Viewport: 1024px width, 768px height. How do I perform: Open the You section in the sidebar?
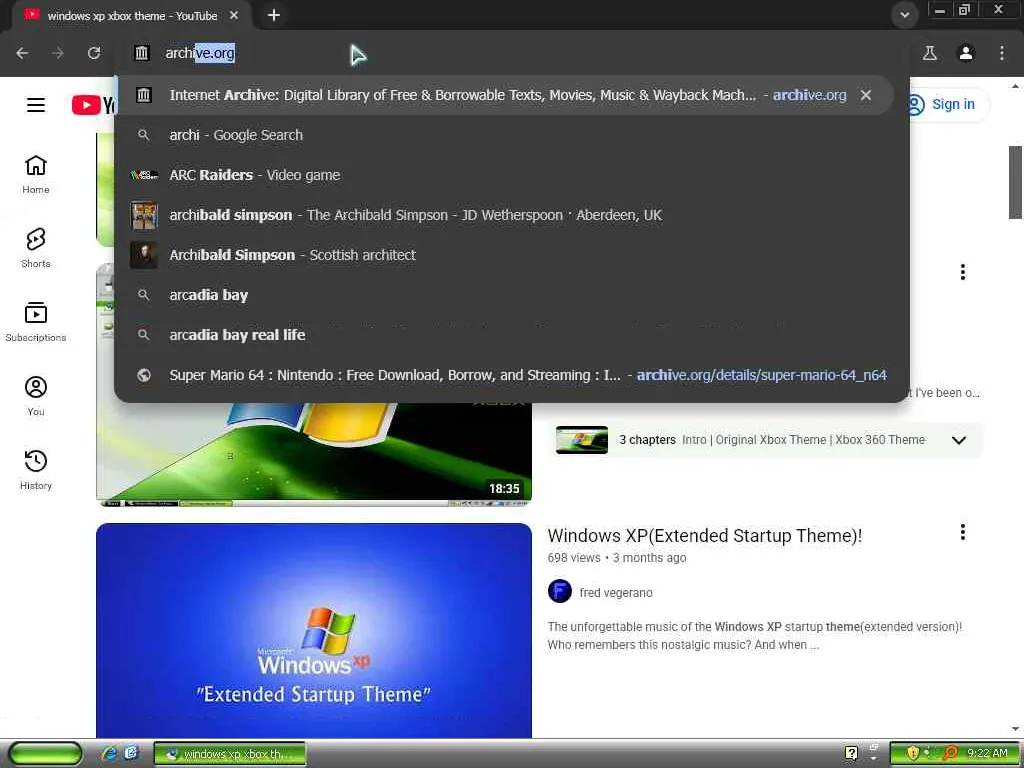coord(36,396)
